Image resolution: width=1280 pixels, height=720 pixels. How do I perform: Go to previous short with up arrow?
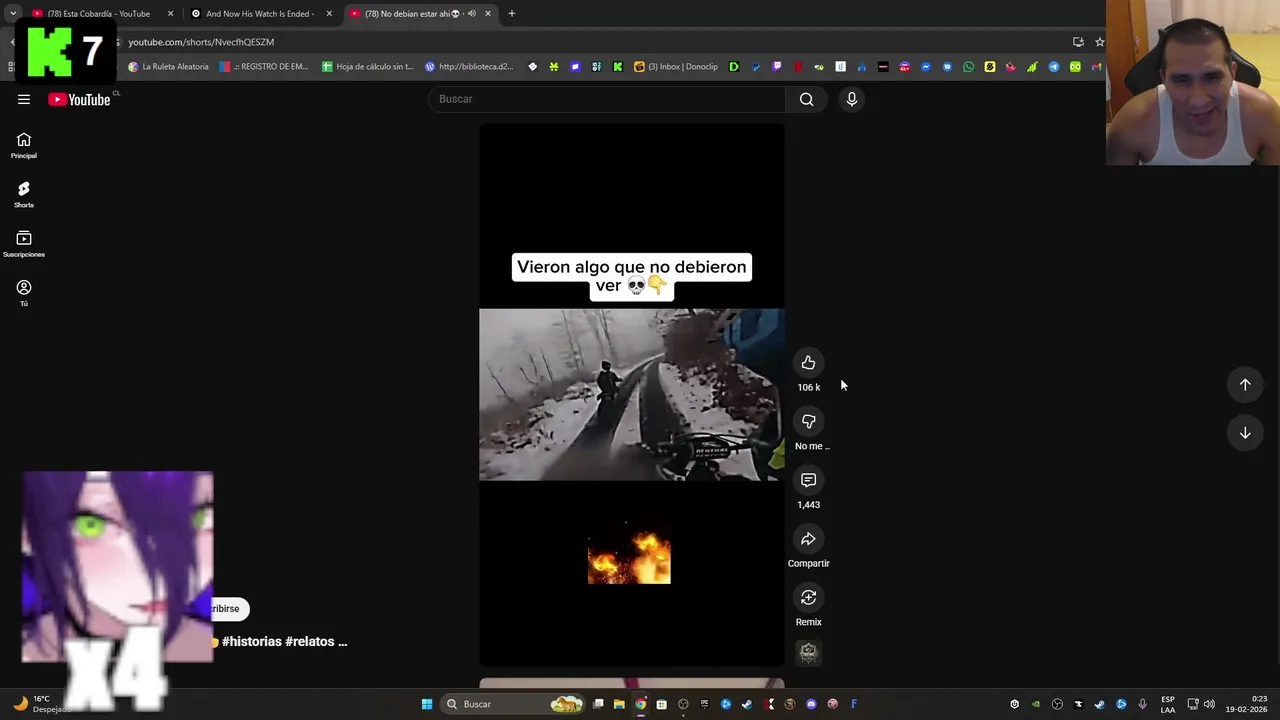1245,385
